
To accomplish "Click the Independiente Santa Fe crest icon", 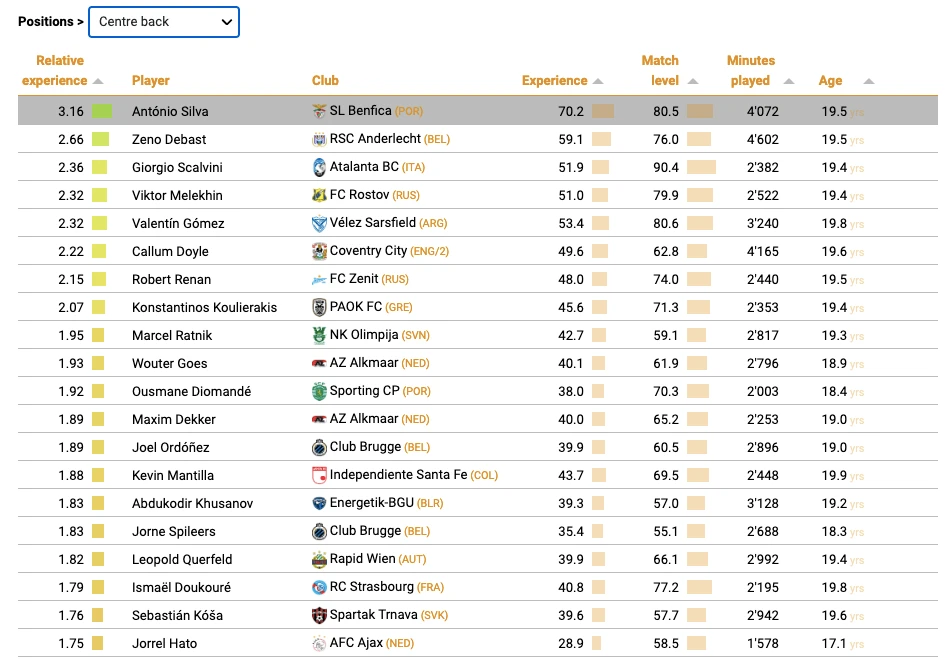I will coord(319,475).
